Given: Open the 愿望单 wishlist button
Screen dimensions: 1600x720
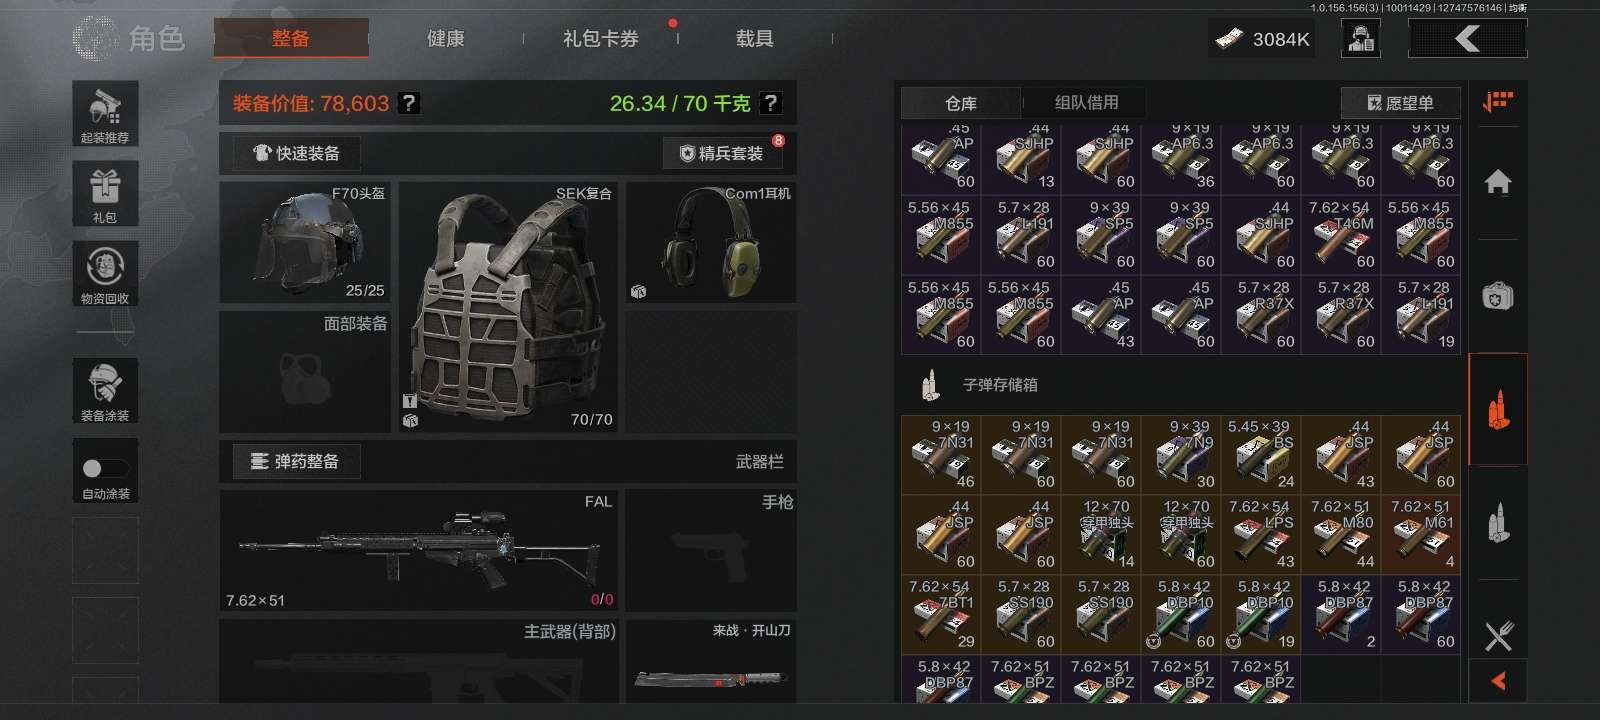Looking at the screenshot, I should [1400, 102].
